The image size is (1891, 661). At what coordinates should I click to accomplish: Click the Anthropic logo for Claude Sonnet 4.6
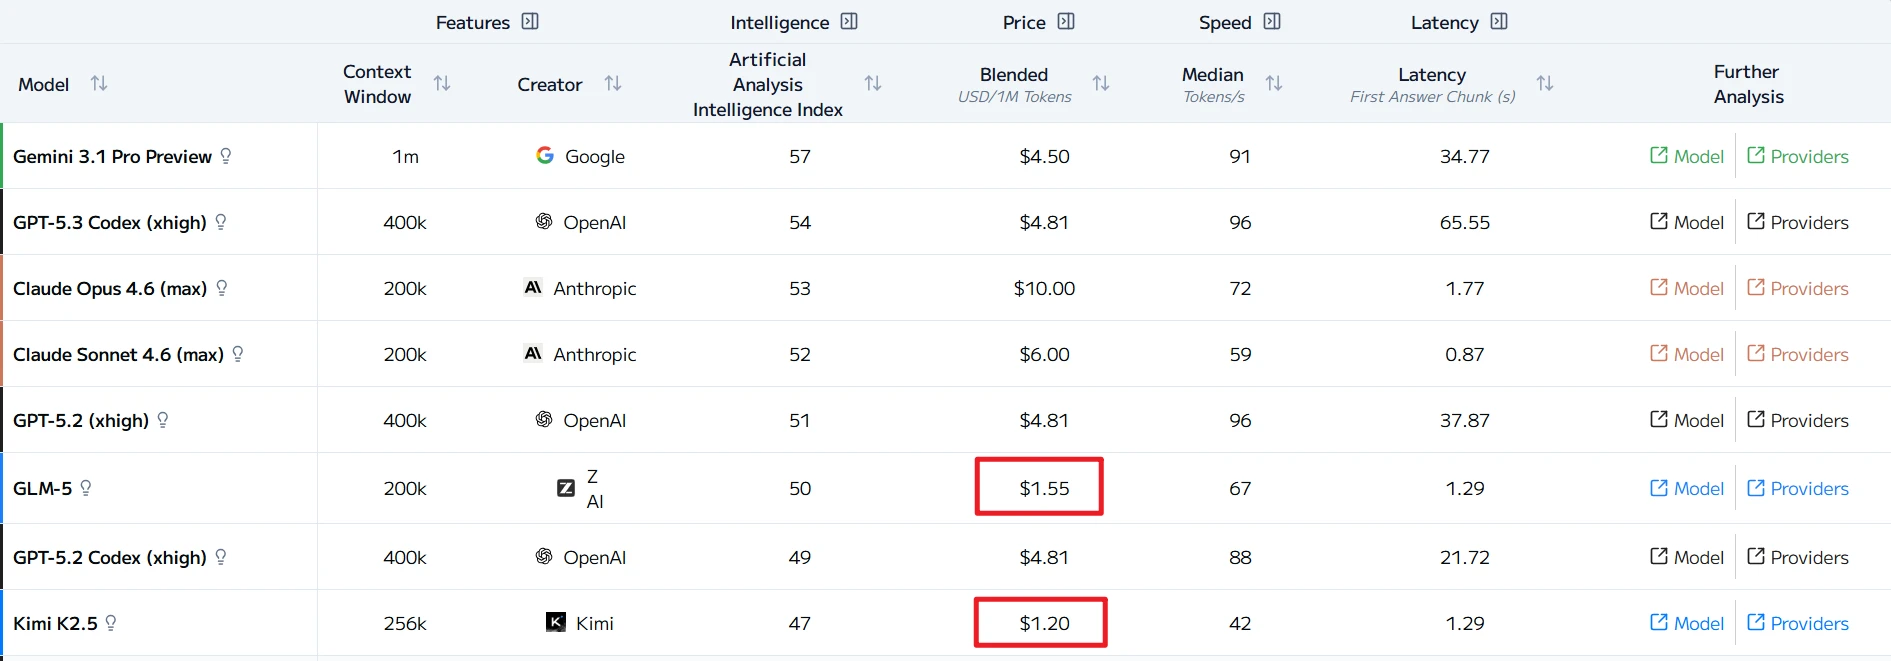point(533,353)
